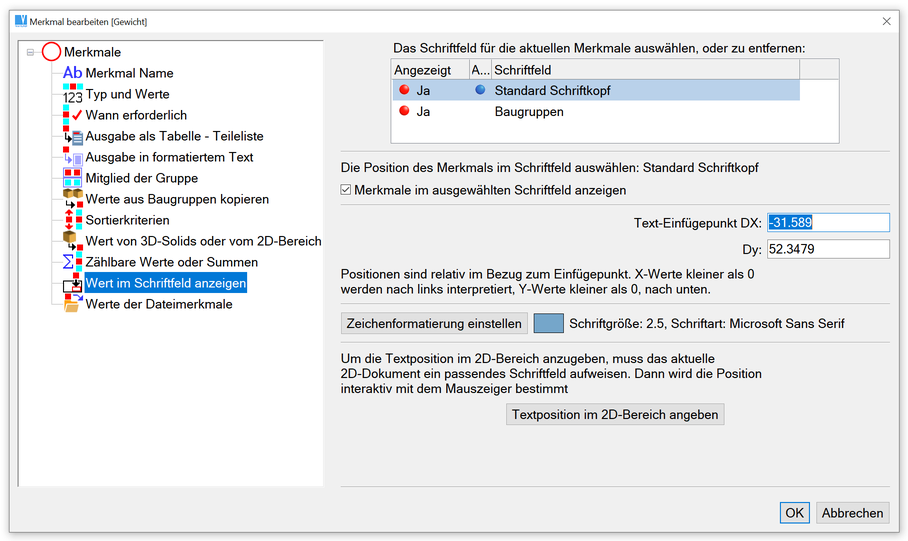Select 'Ausgabe in formatiertem Text' tree item
Viewport: 908px width, 541px height.
tap(169, 157)
